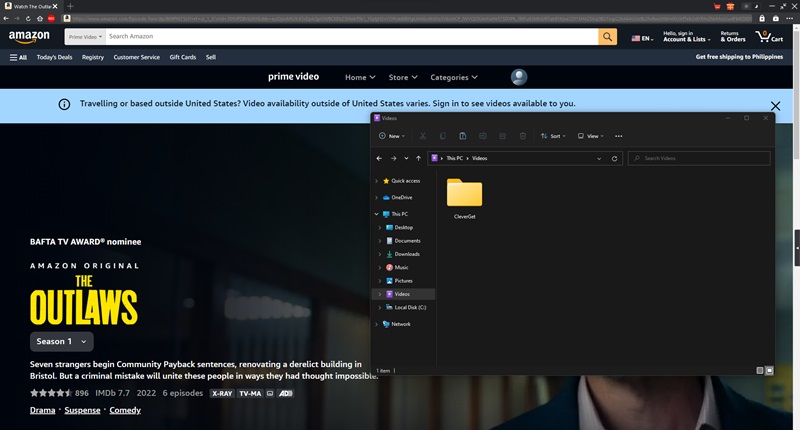
Task: Expand Quick access in the tree
Action: 377,181
